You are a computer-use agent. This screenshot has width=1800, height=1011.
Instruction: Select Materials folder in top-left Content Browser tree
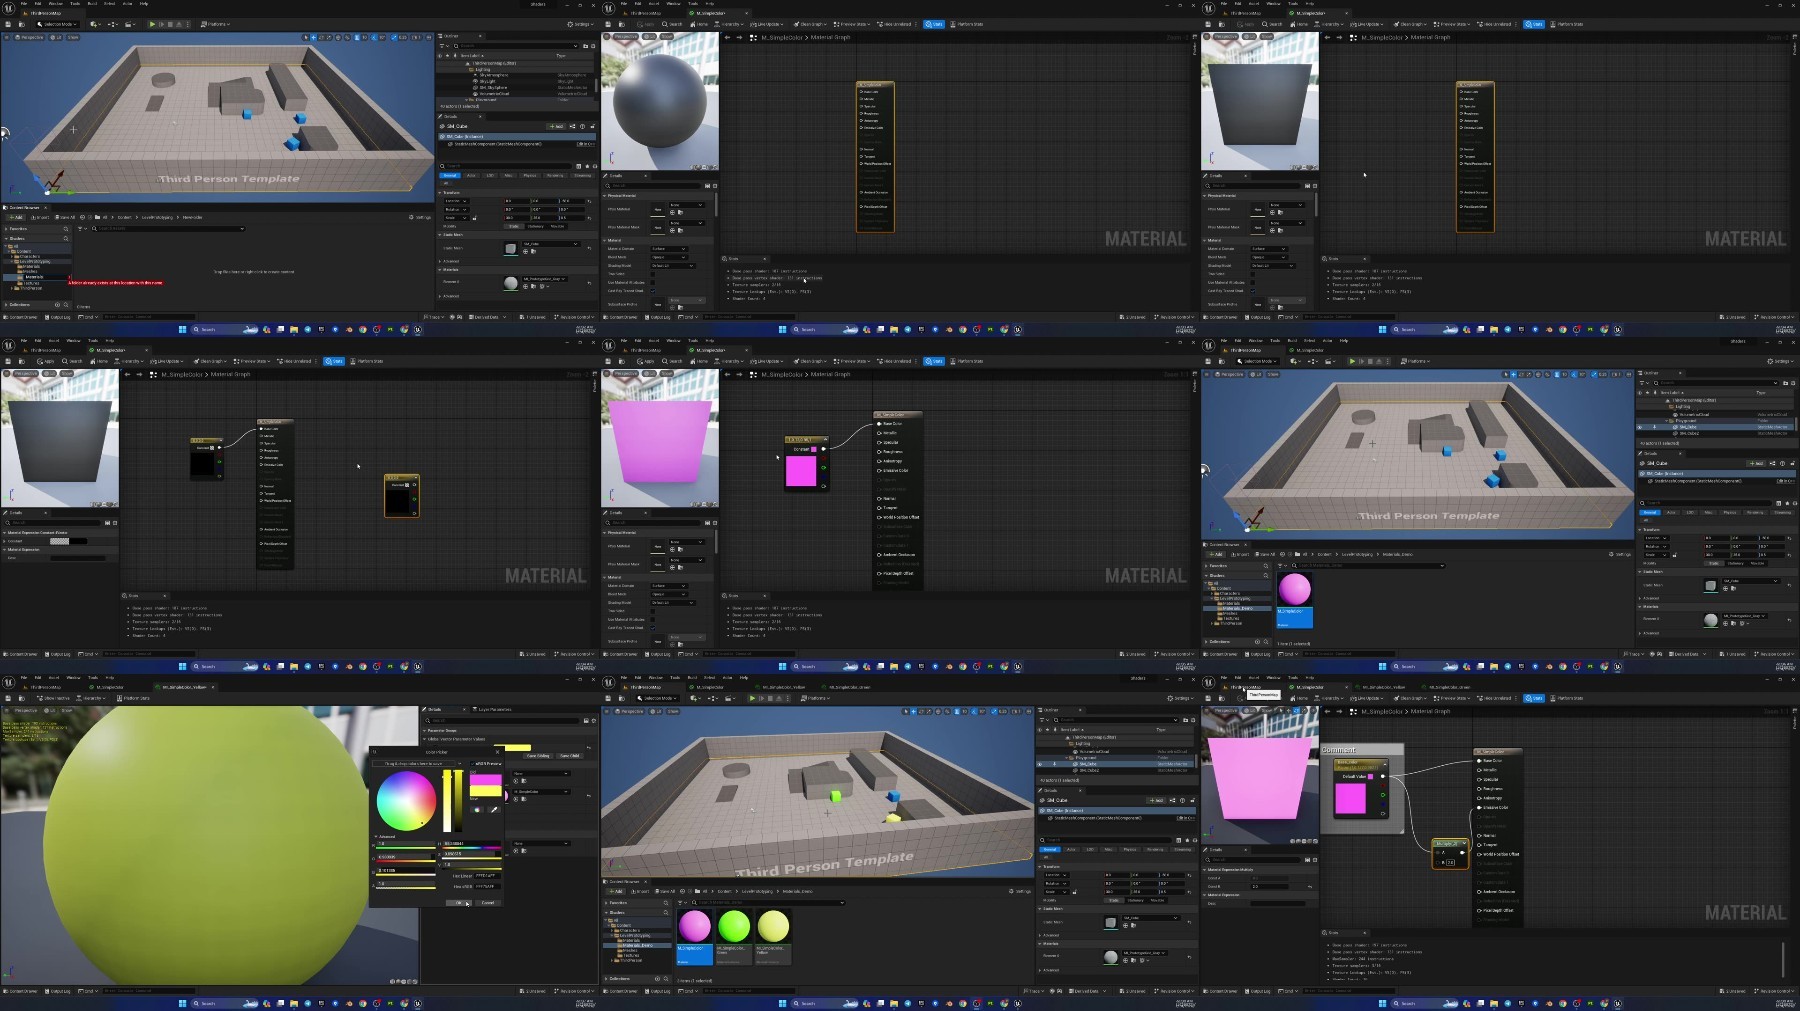point(31,266)
